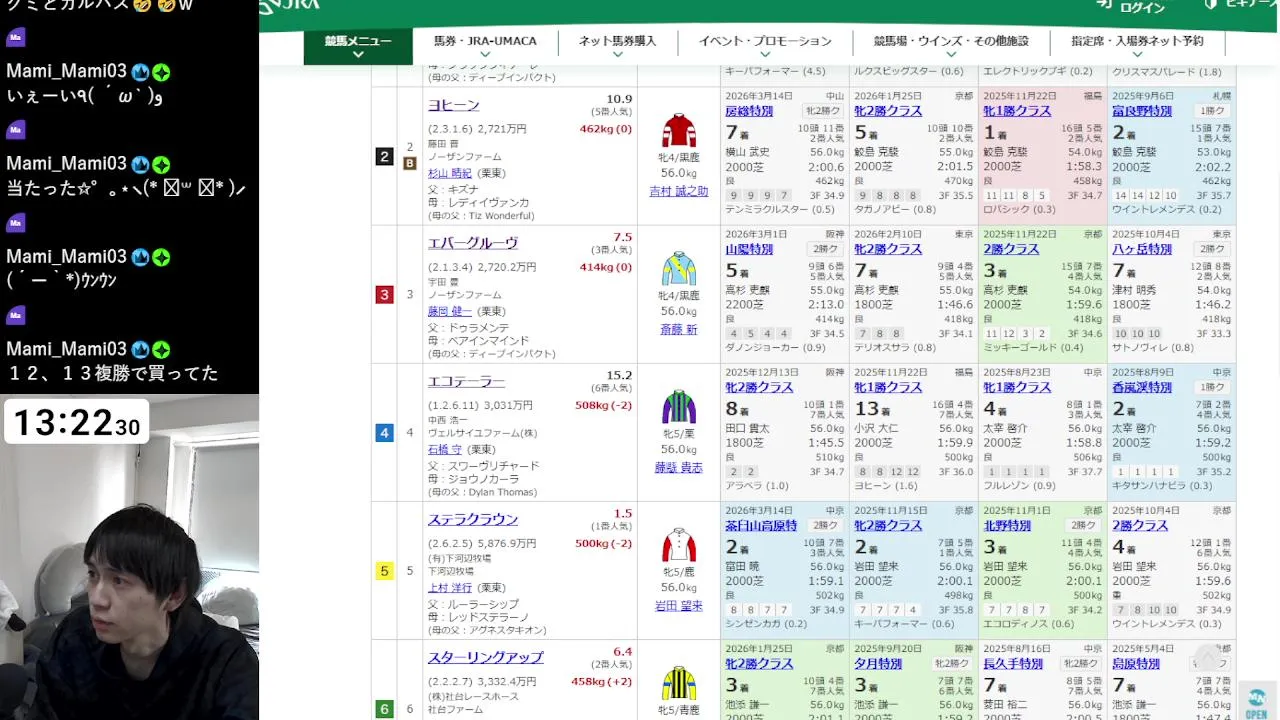
Task: Click blue badge beside Mami_Mami03 above 当たった message
Action: coord(140,164)
